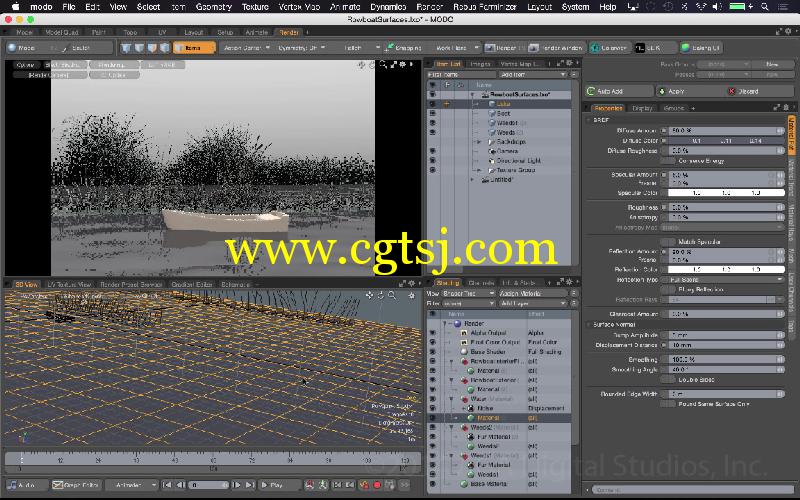Click the current frame input field

tap(208, 485)
